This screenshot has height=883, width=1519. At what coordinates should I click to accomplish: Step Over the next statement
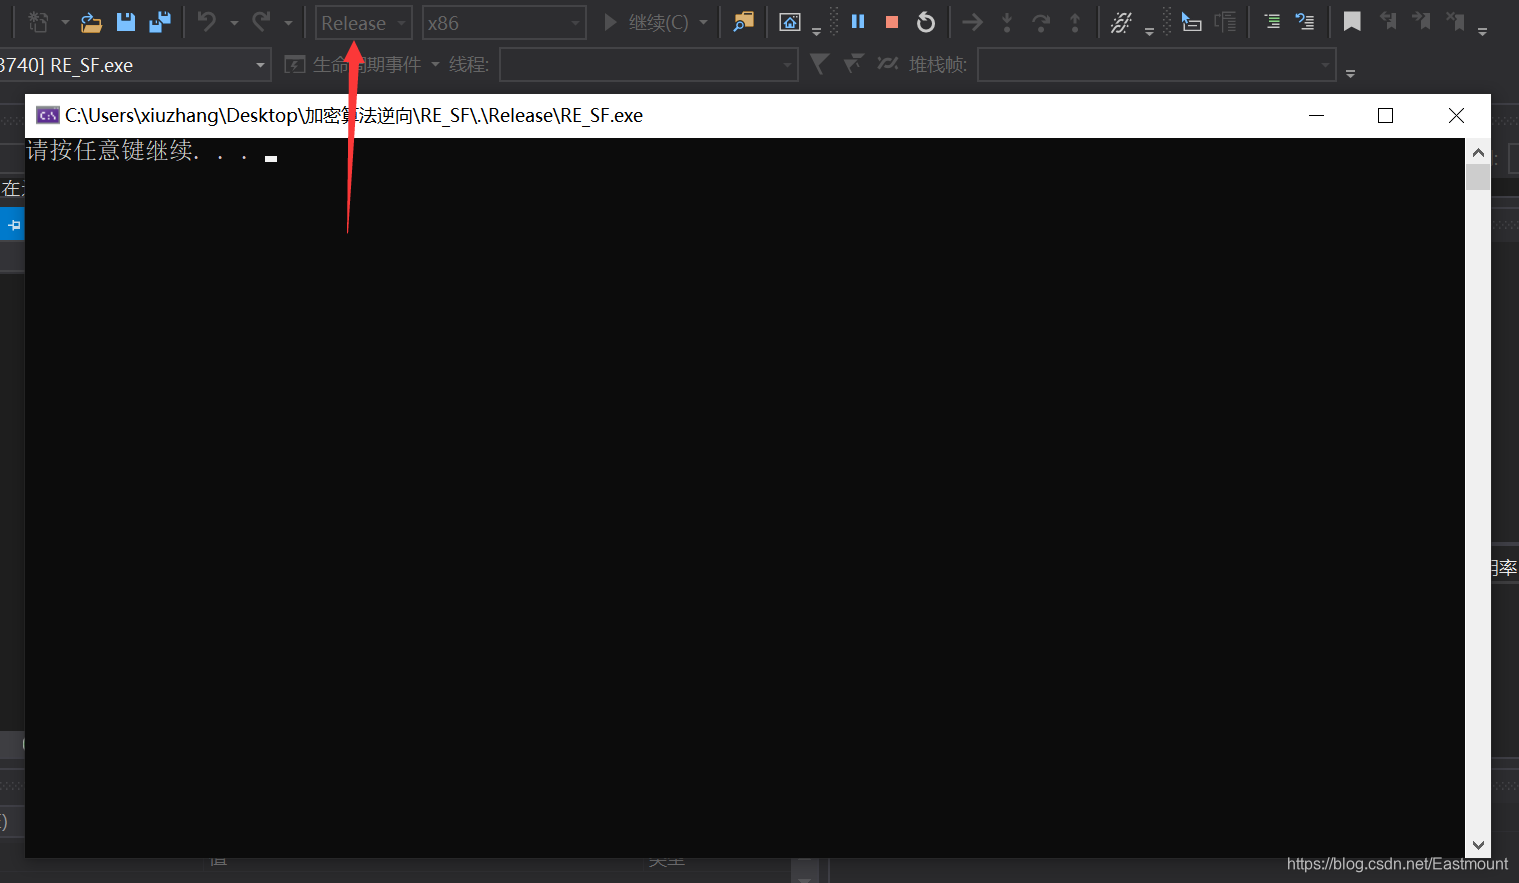click(1041, 22)
